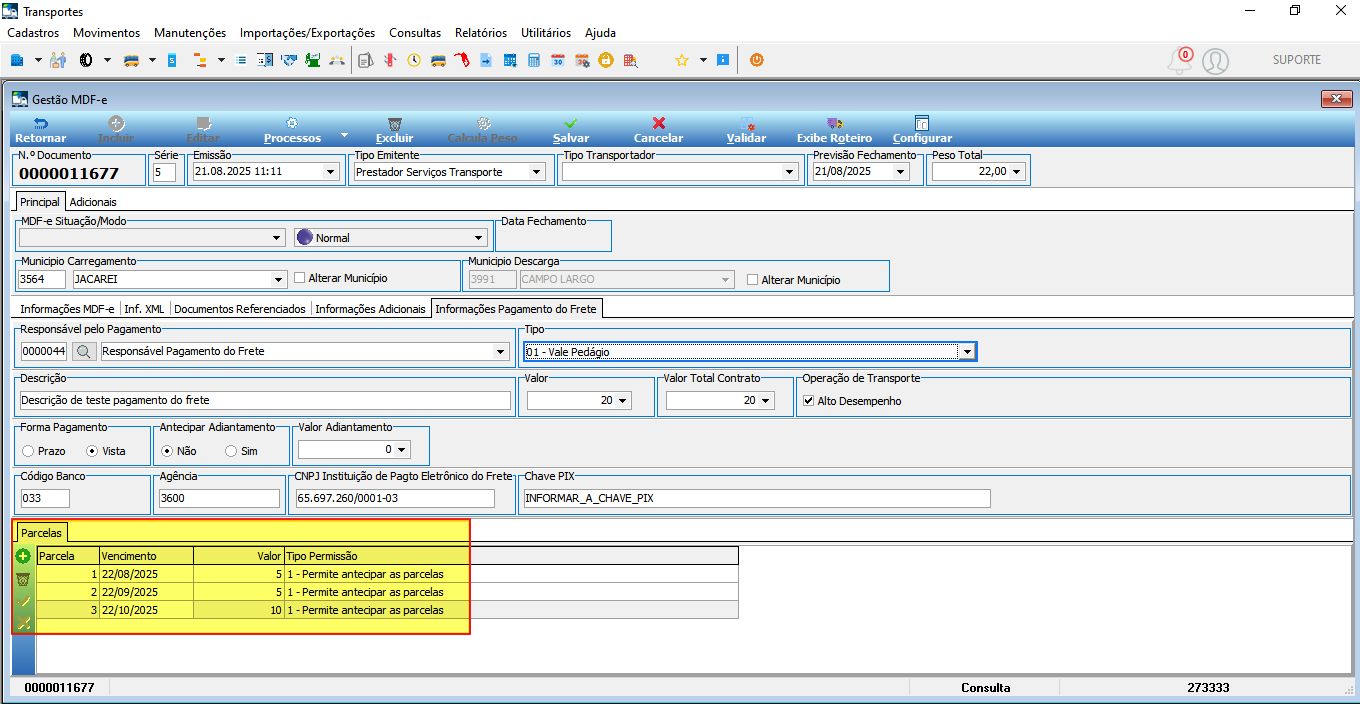Viewport: 1360px width, 704px height.
Task: Click the Validar toolbar icon
Action: [746, 123]
